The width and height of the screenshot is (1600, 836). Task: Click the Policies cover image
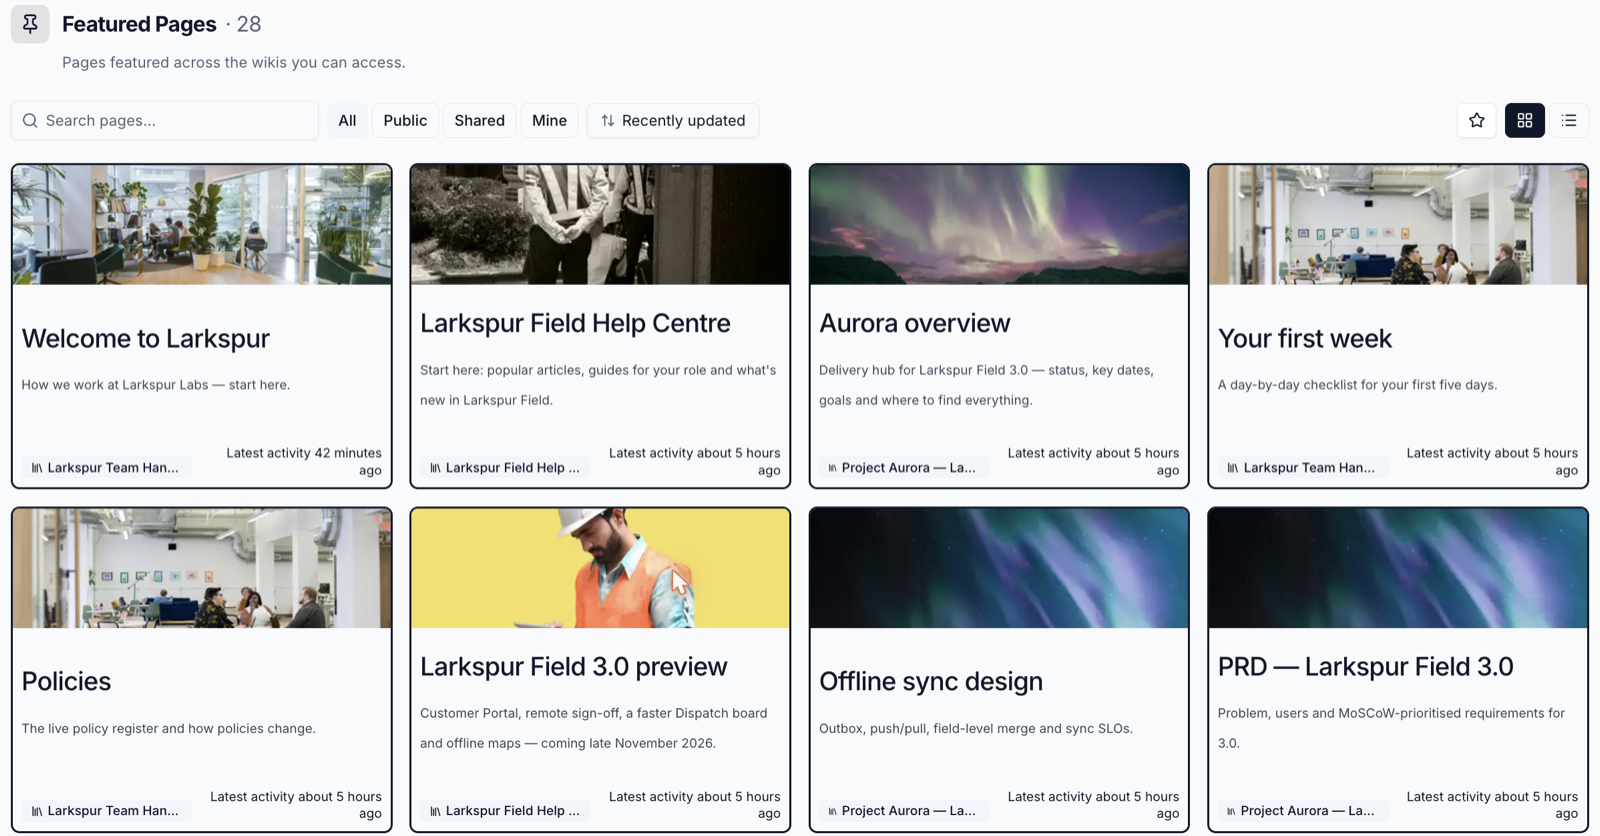coord(202,568)
